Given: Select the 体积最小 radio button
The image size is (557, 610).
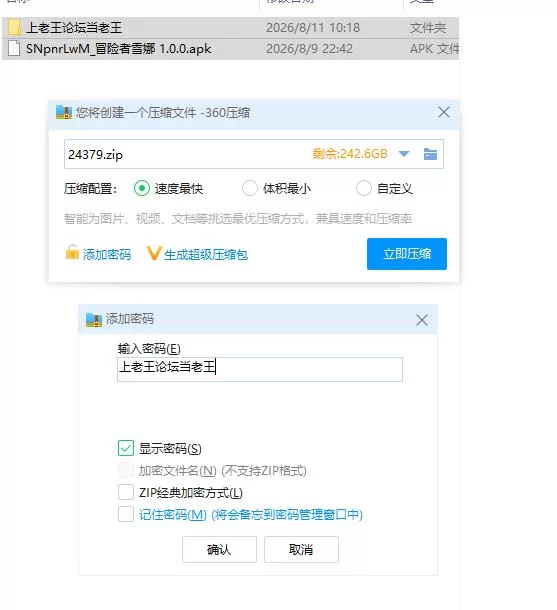Looking at the screenshot, I should 250,188.
